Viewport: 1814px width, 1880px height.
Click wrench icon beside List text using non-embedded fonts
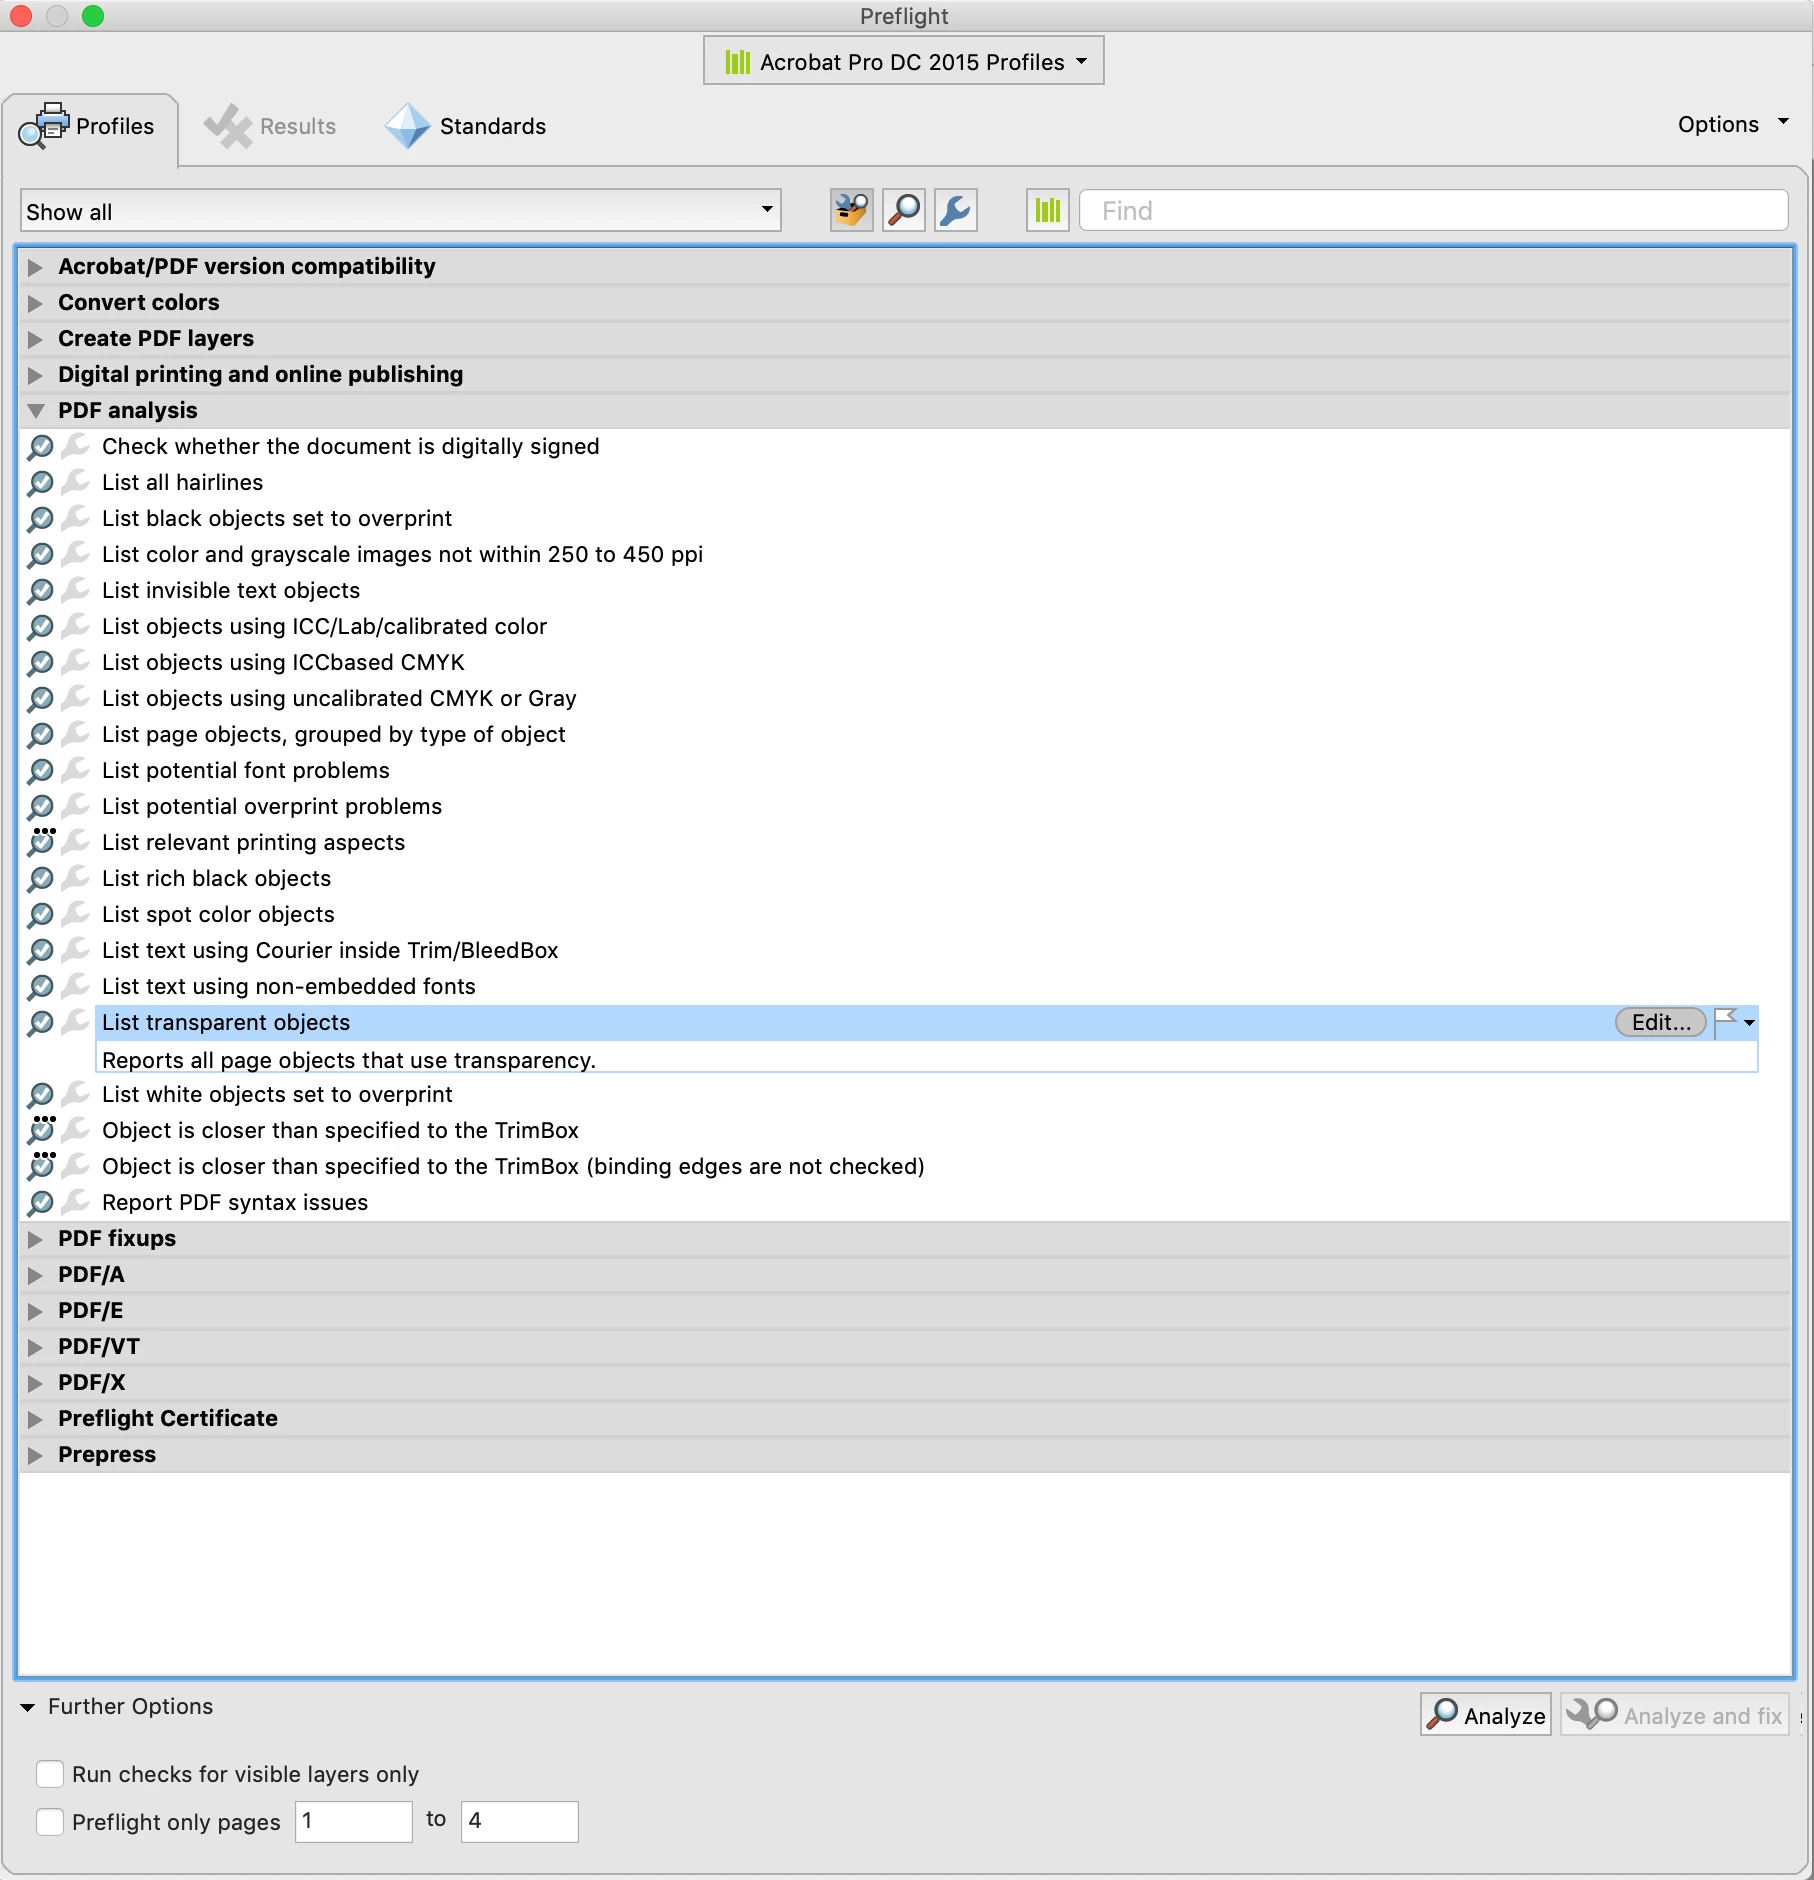(75, 986)
